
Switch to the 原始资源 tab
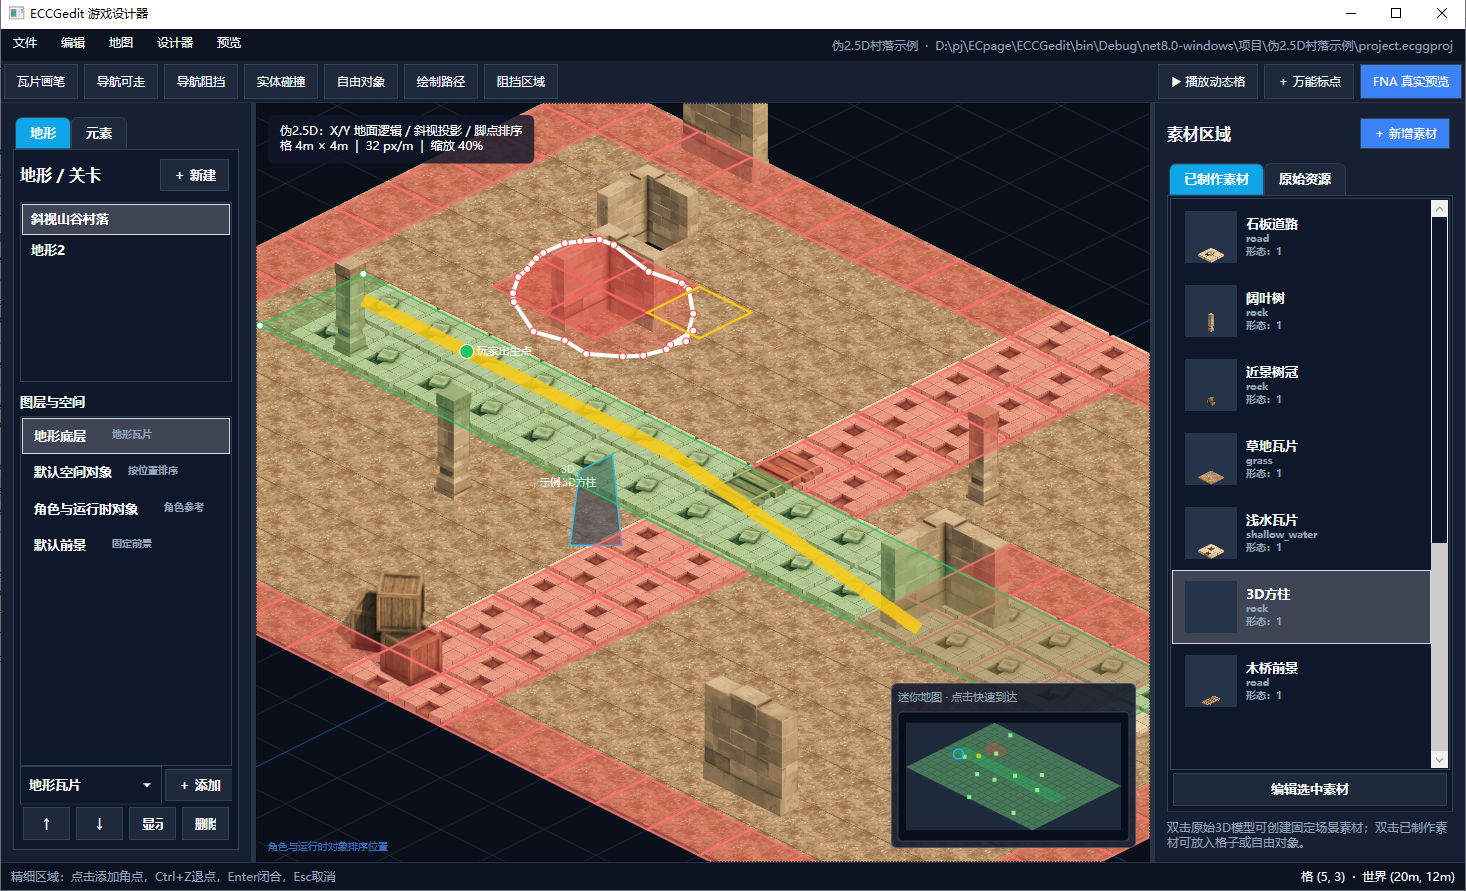[x=1304, y=179]
